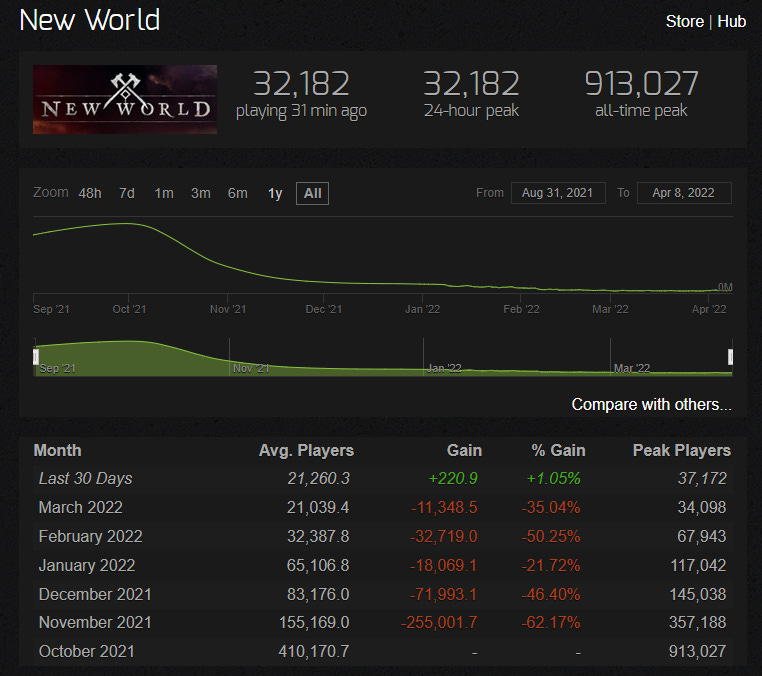Click the 32,182 24-hour peak stat
Viewport: 762px width, 676px height.
[471, 84]
